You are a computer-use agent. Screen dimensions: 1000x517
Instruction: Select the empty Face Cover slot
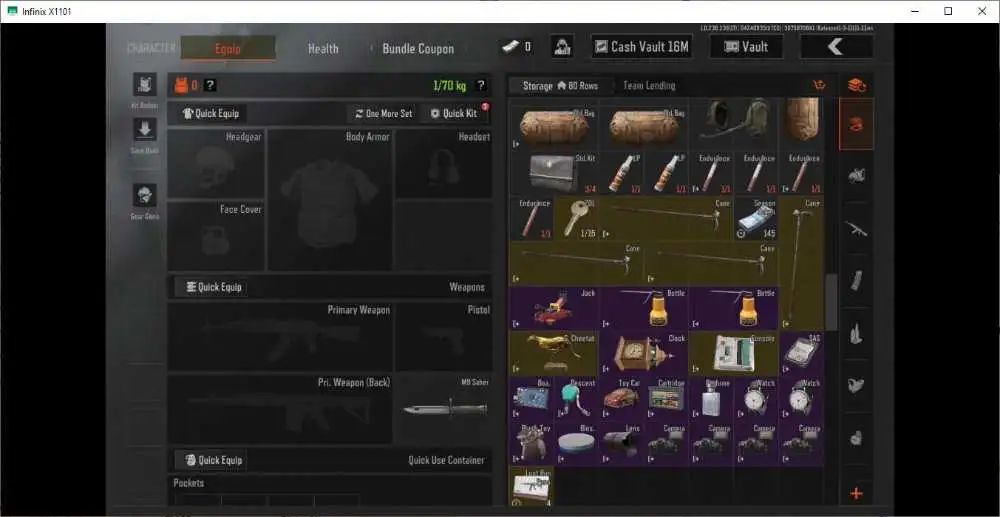216,235
